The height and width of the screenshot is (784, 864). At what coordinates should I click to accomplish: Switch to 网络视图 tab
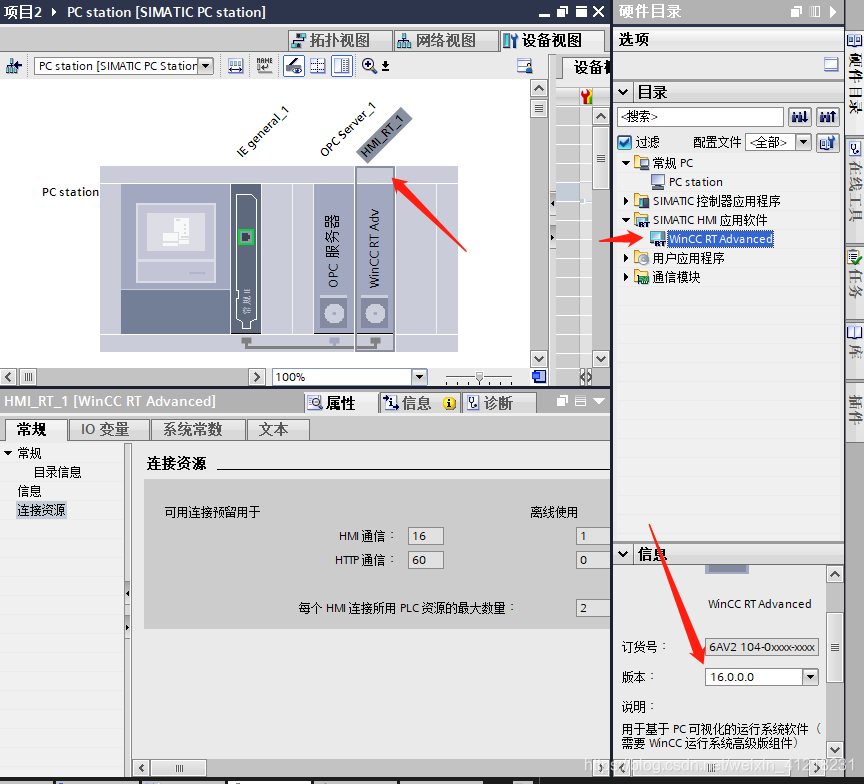pyautogui.click(x=445, y=40)
